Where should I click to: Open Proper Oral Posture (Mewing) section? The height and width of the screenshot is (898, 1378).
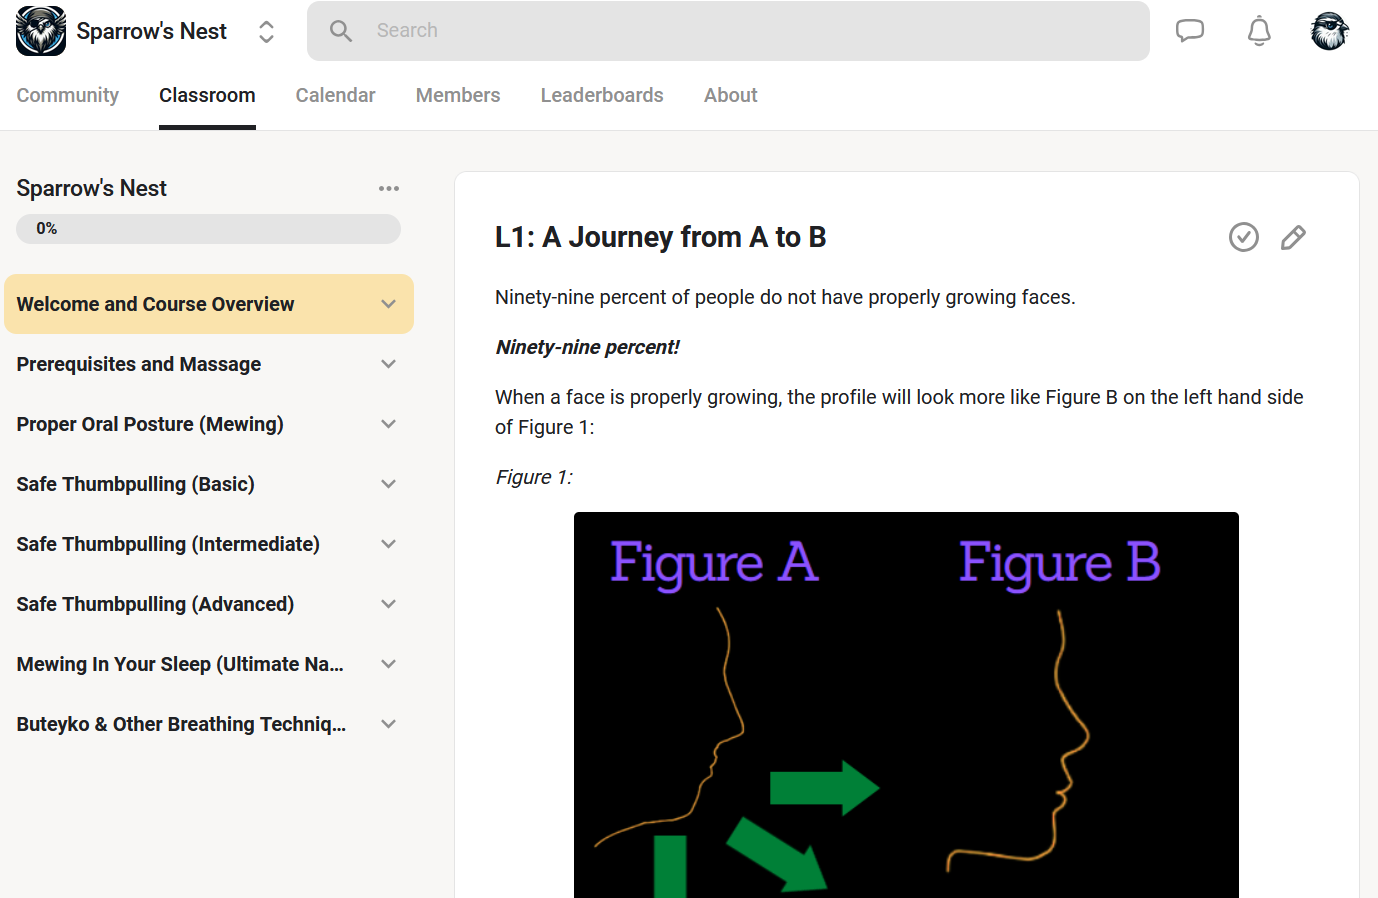click(209, 424)
